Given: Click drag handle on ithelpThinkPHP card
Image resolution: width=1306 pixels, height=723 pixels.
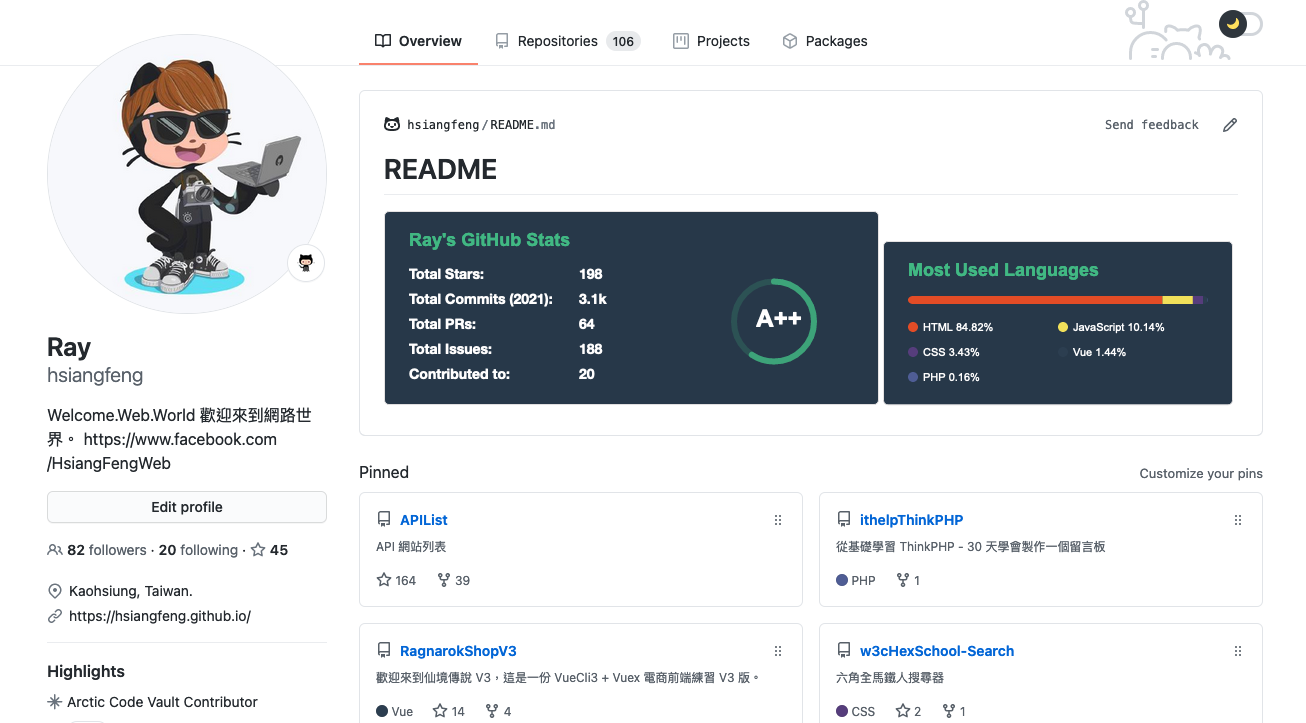Looking at the screenshot, I should 1238,520.
